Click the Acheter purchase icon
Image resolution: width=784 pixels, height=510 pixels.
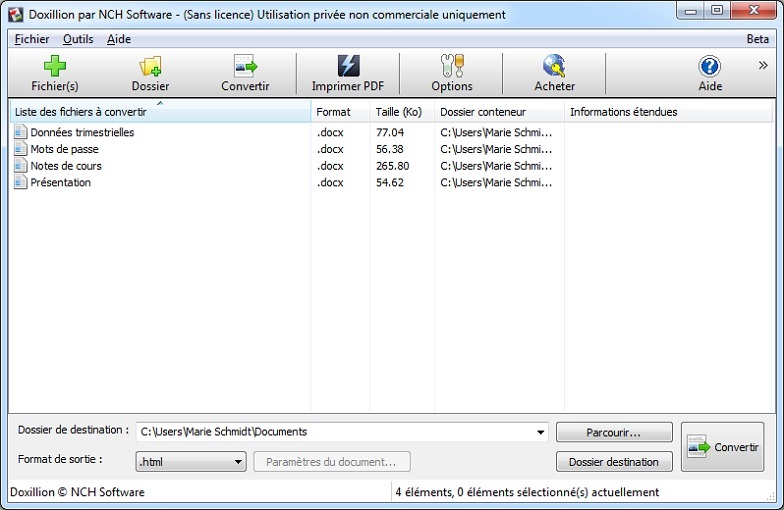[554, 66]
